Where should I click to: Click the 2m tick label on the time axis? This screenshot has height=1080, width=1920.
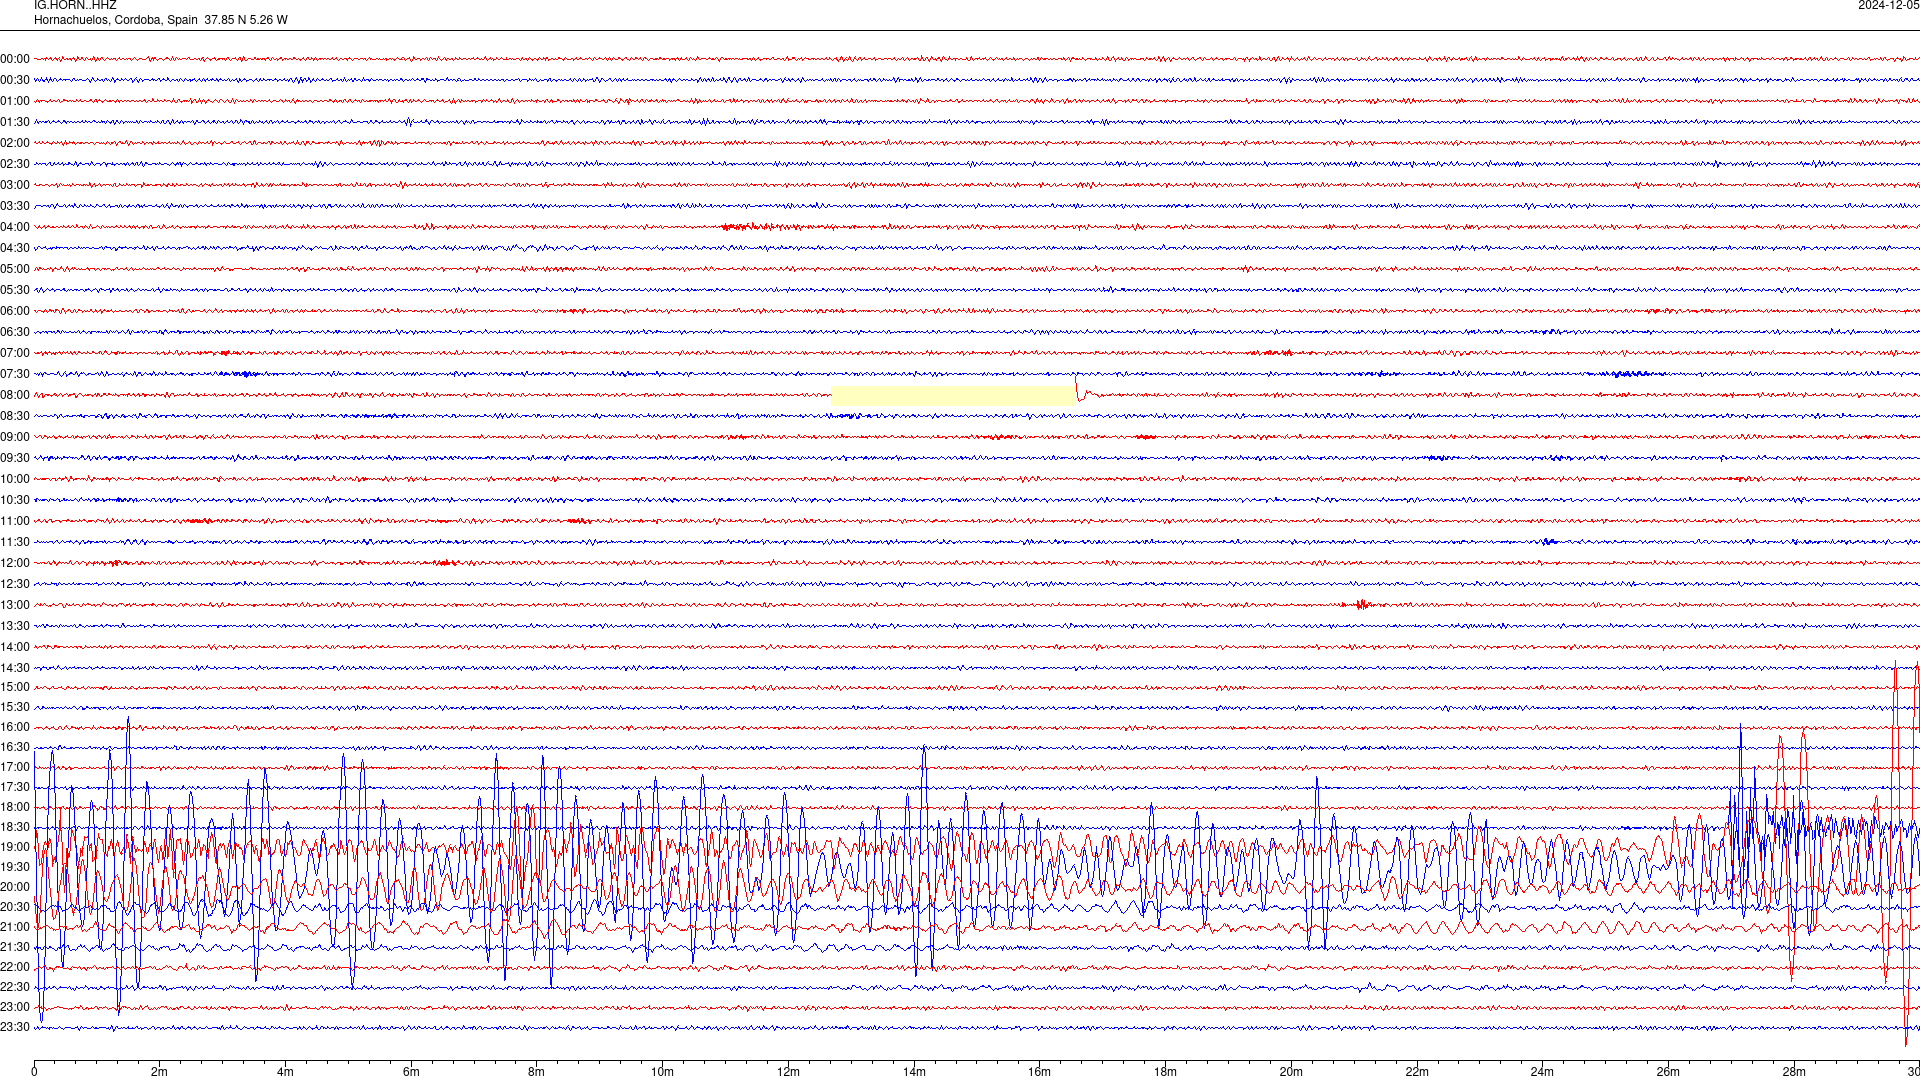(159, 1072)
